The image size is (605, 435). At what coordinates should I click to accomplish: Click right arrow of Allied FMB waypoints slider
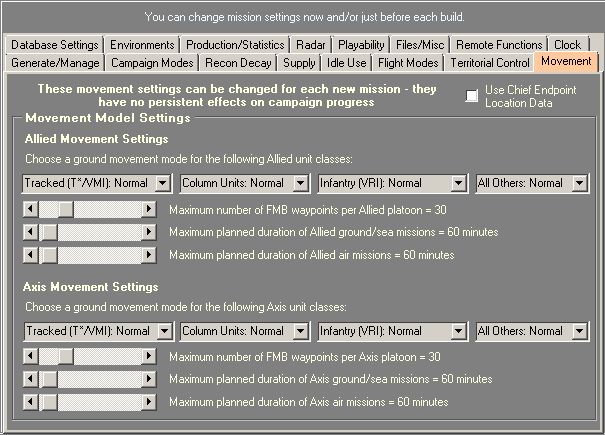(149, 209)
